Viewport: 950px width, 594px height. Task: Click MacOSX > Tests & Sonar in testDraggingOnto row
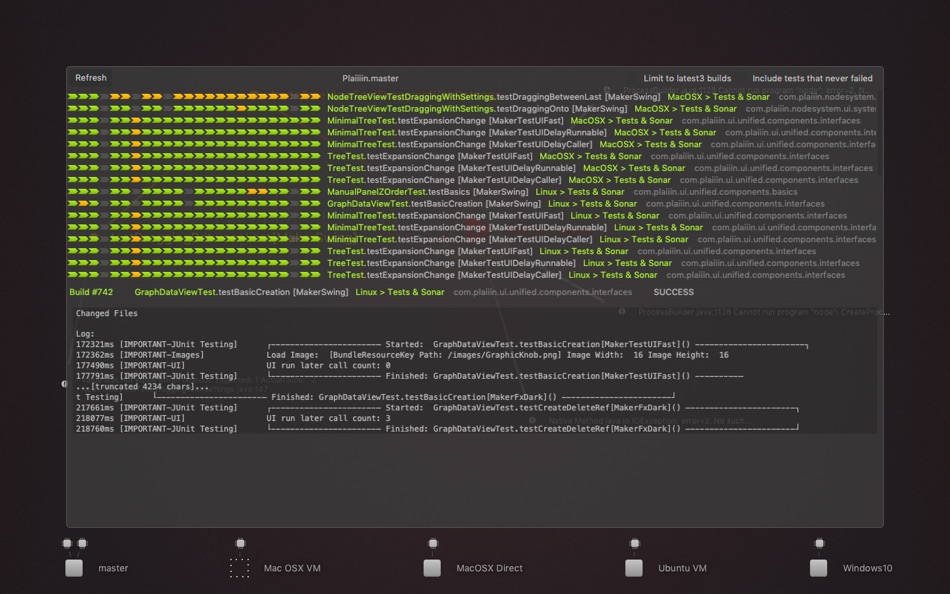[x=685, y=108]
